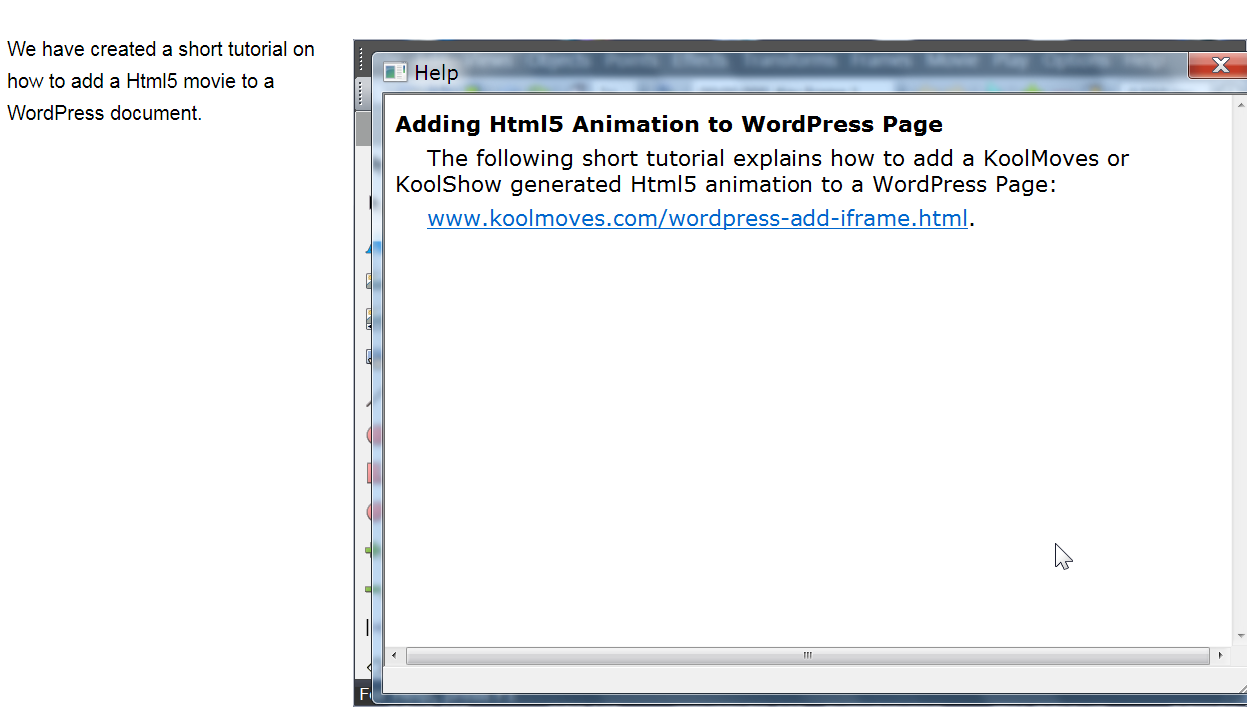
Task: Close the Help window
Action: coord(1218,66)
